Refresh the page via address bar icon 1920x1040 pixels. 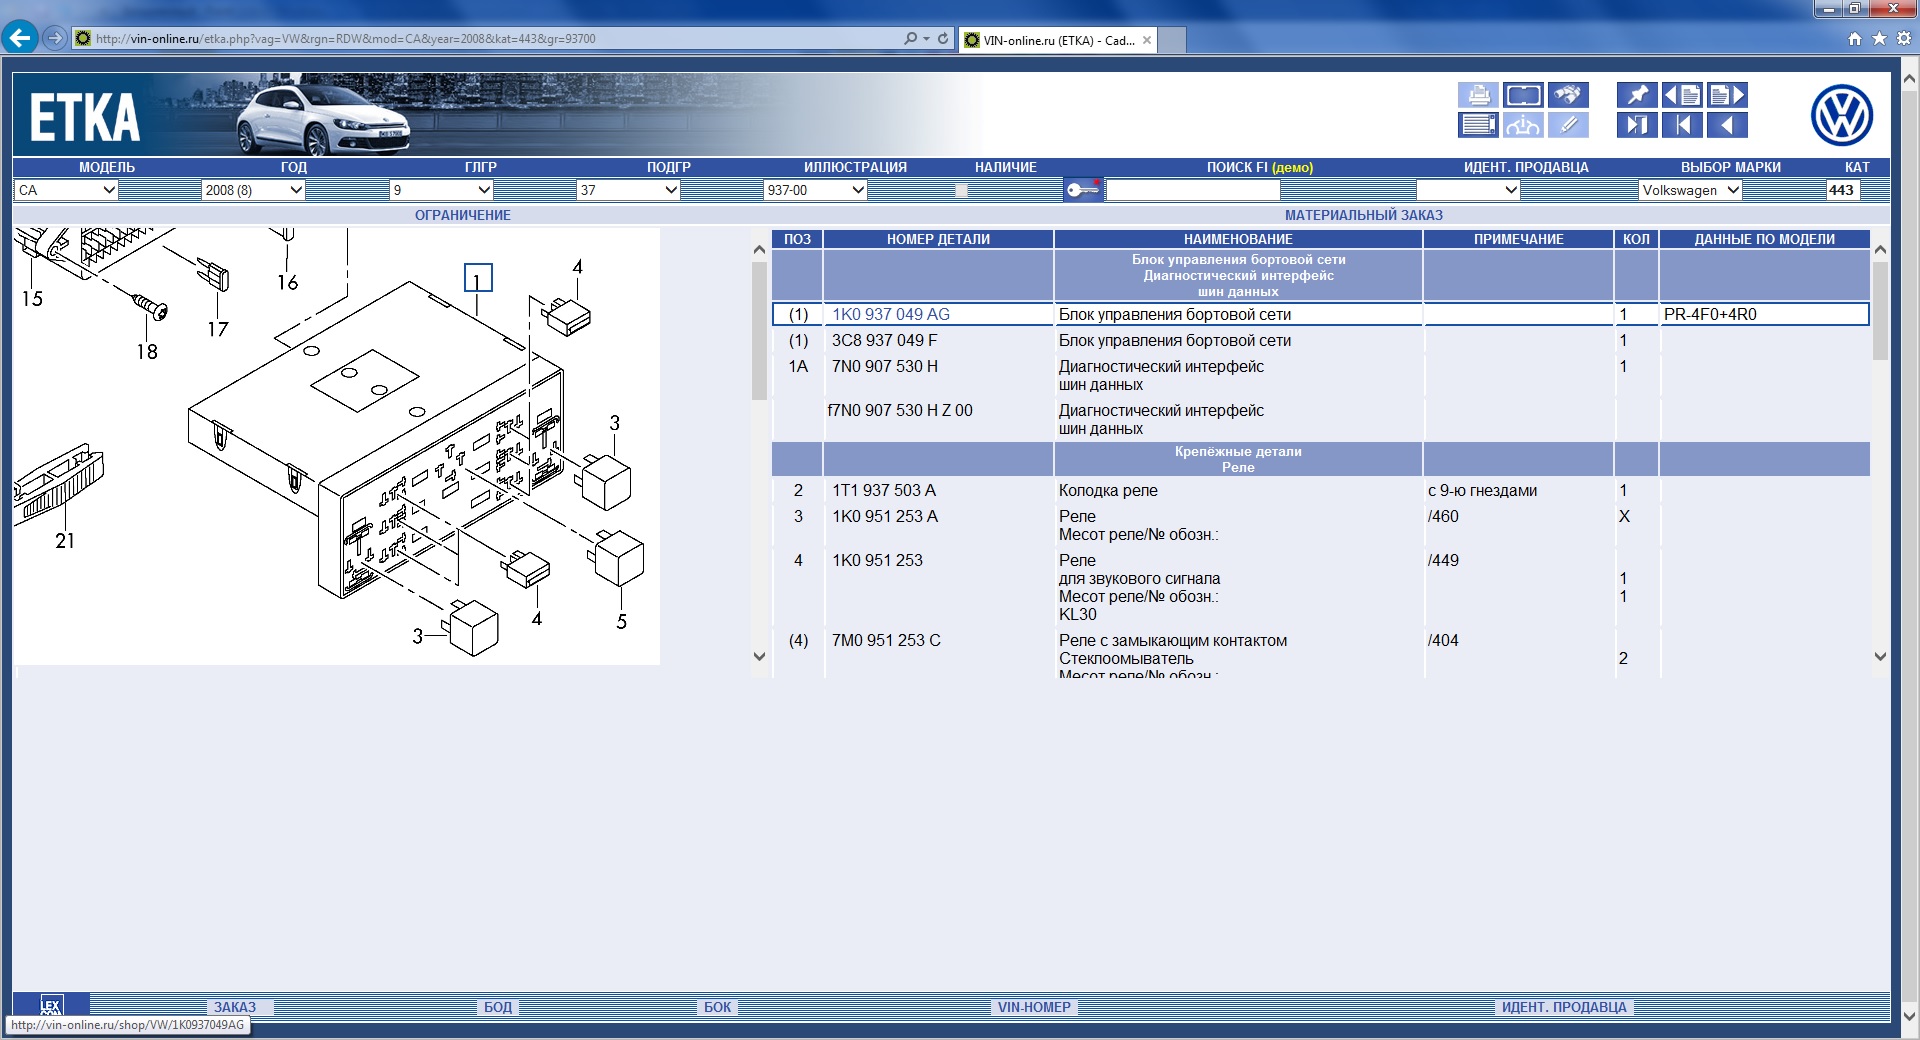(943, 38)
